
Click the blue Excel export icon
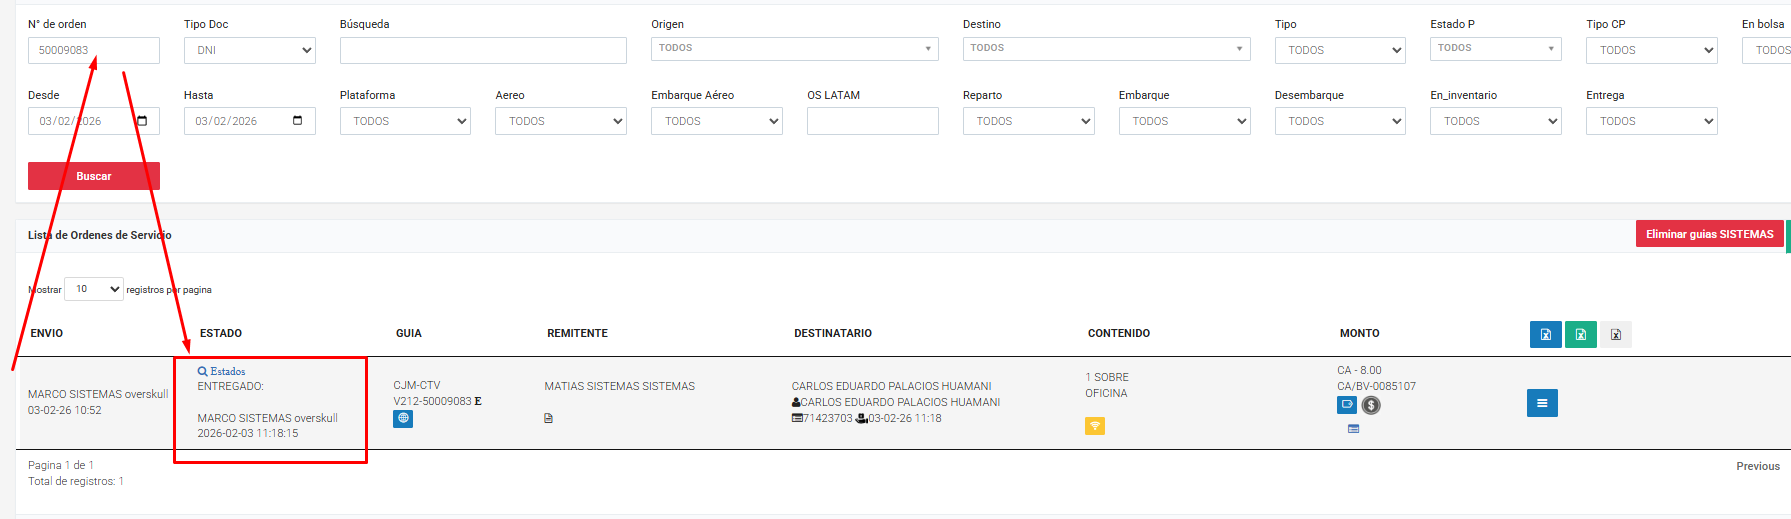(x=1545, y=334)
